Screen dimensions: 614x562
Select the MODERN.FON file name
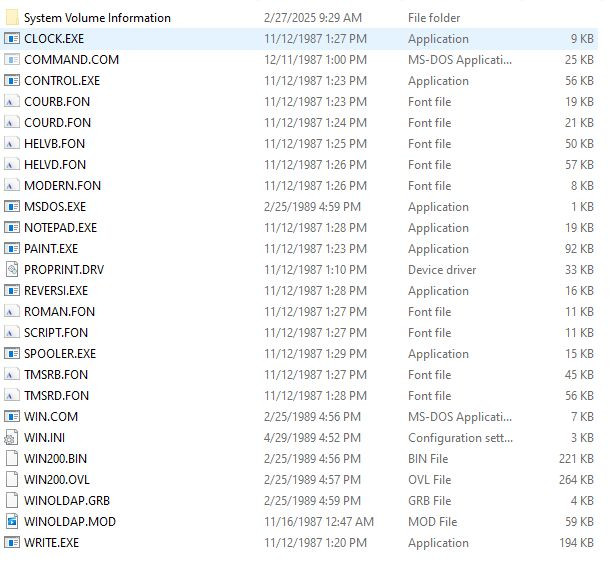pyautogui.click(x=62, y=186)
